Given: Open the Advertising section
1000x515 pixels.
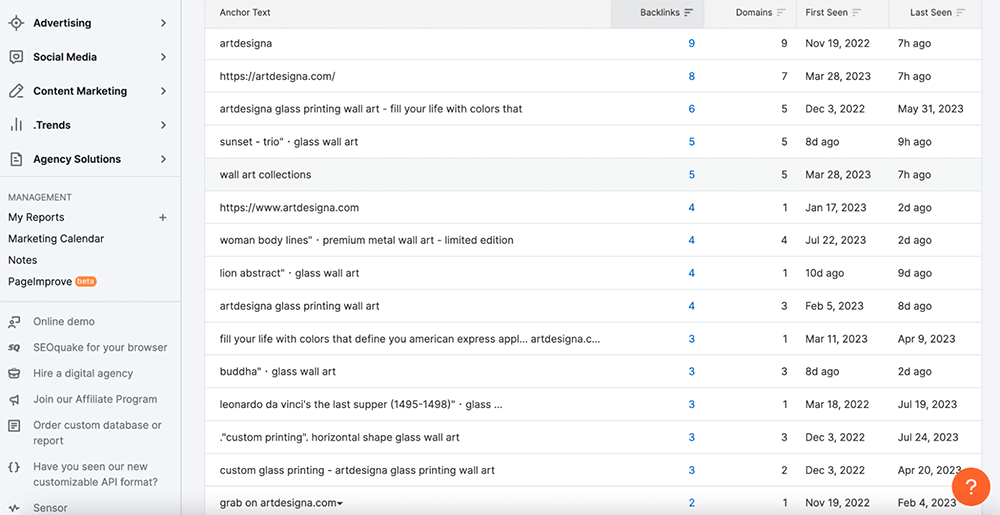Looking at the screenshot, I should click(x=62, y=23).
